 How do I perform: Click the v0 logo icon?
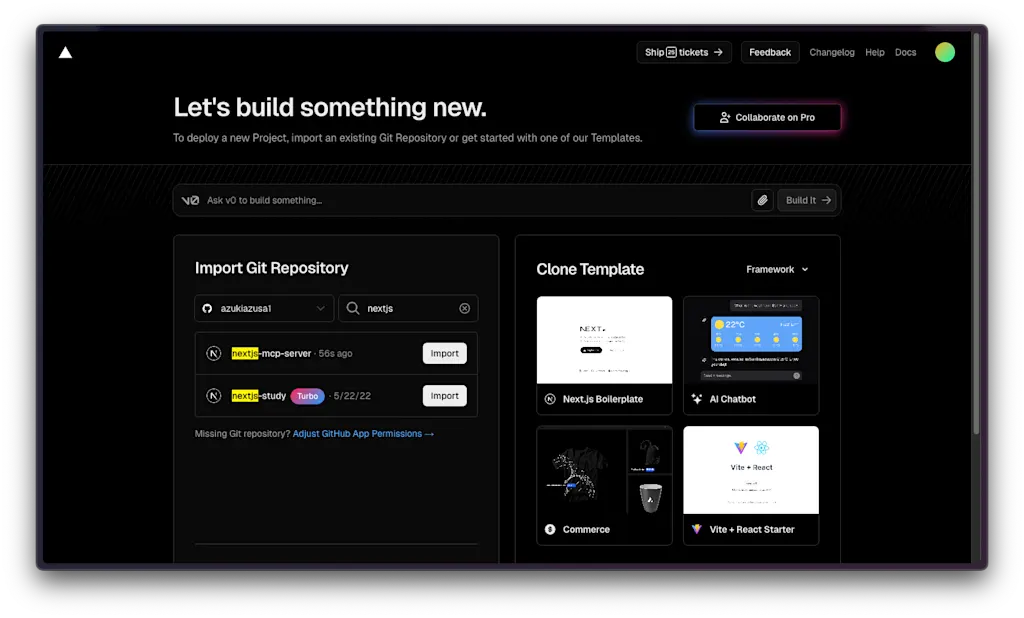(190, 201)
